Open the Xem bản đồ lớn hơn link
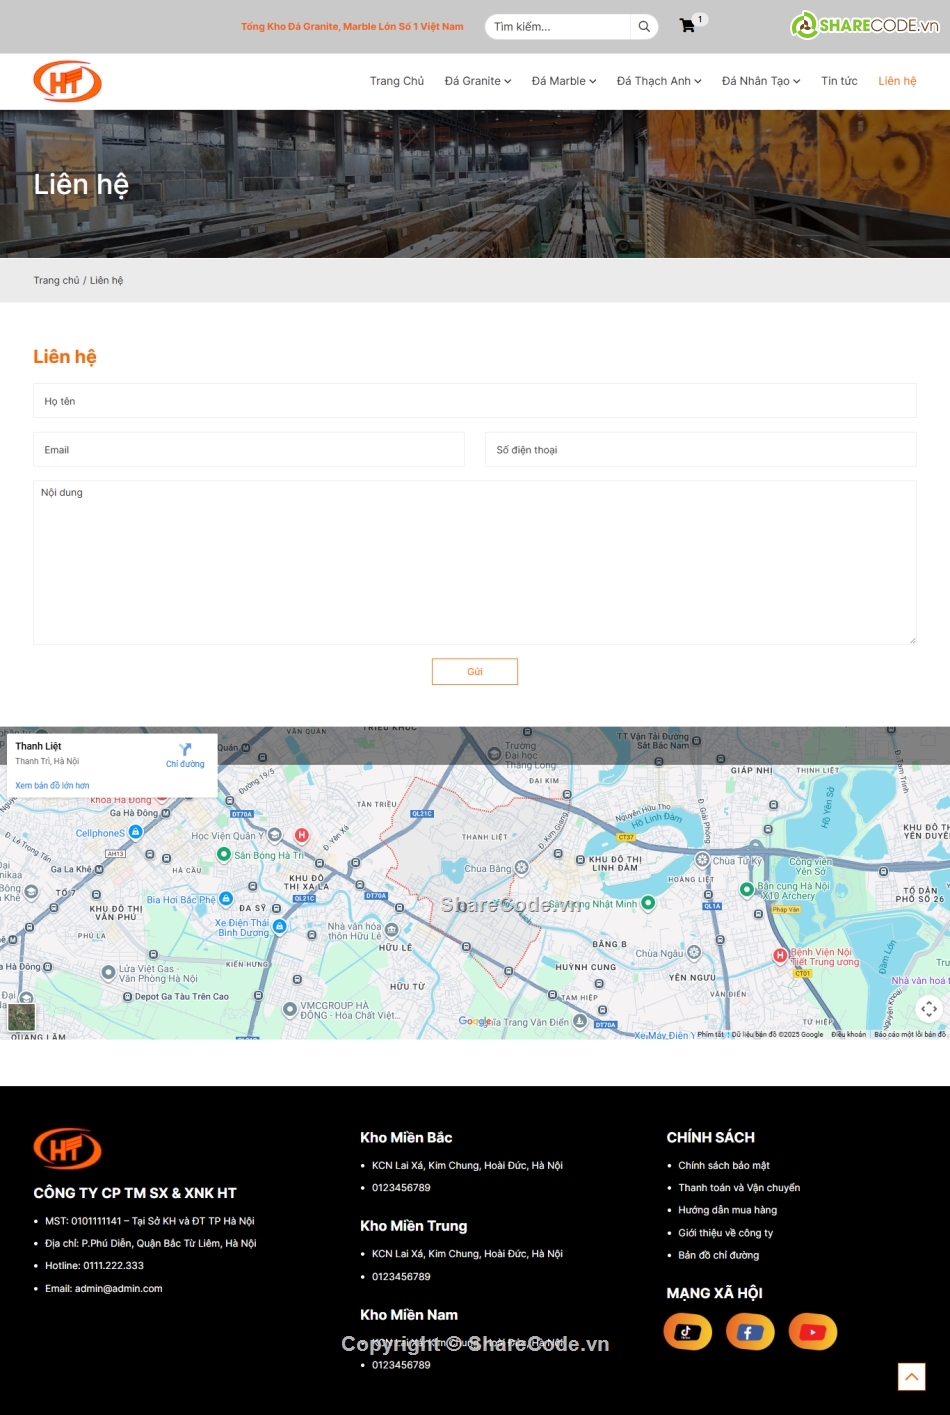This screenshot has width=950, height=1415. (x=51, y=785)
